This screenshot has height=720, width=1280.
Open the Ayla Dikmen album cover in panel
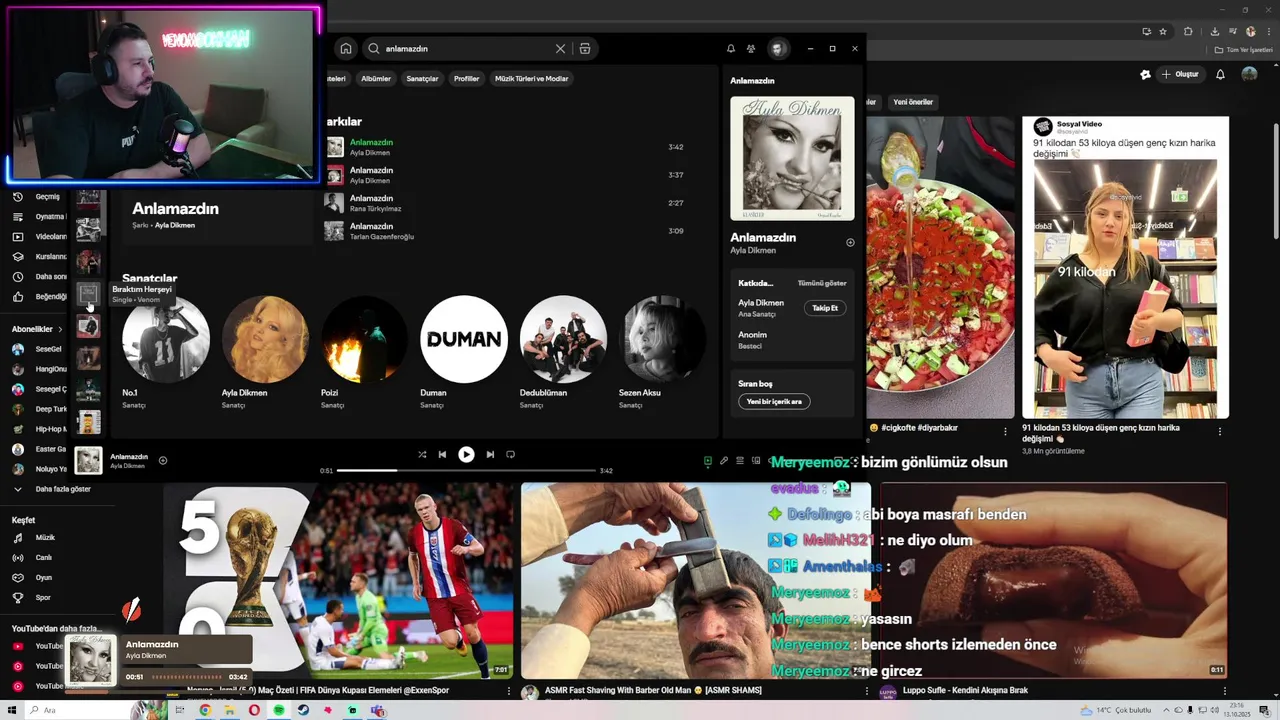(x=792, y=158)
